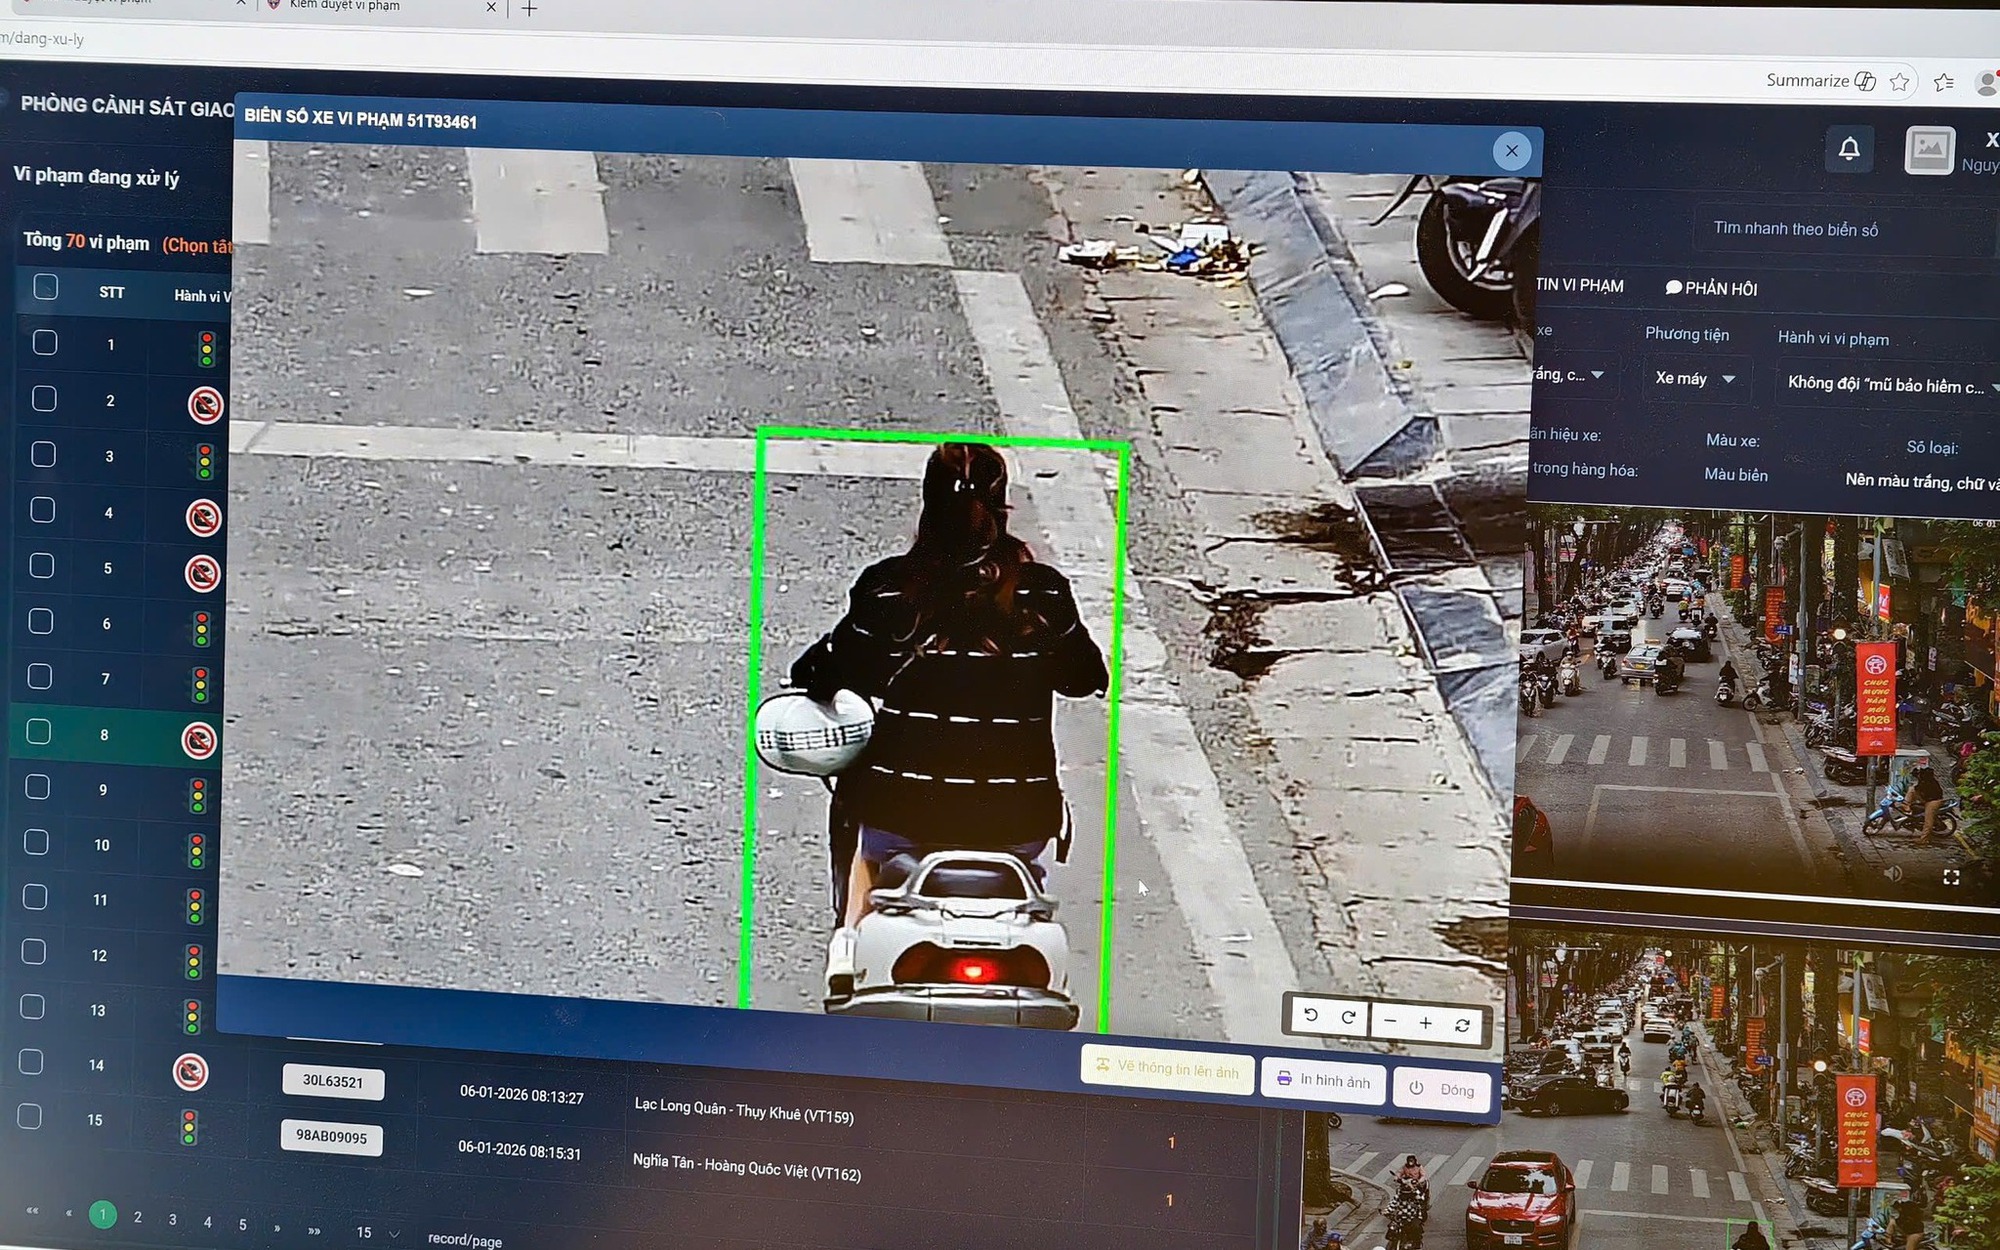Zoom in the violation image

pos(1425,1022)
